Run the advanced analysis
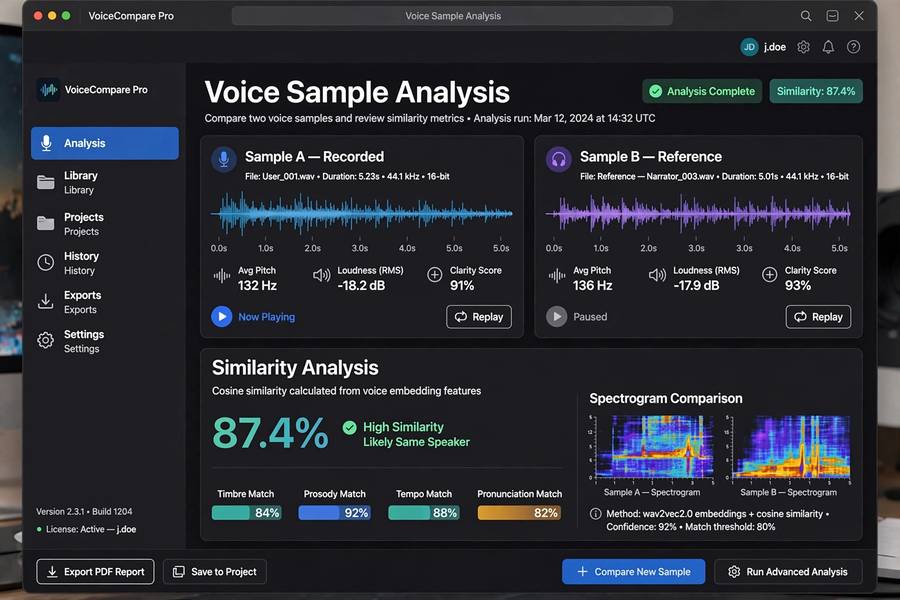The height and width of the screenshot is (600, 900). tap(788, 572)
